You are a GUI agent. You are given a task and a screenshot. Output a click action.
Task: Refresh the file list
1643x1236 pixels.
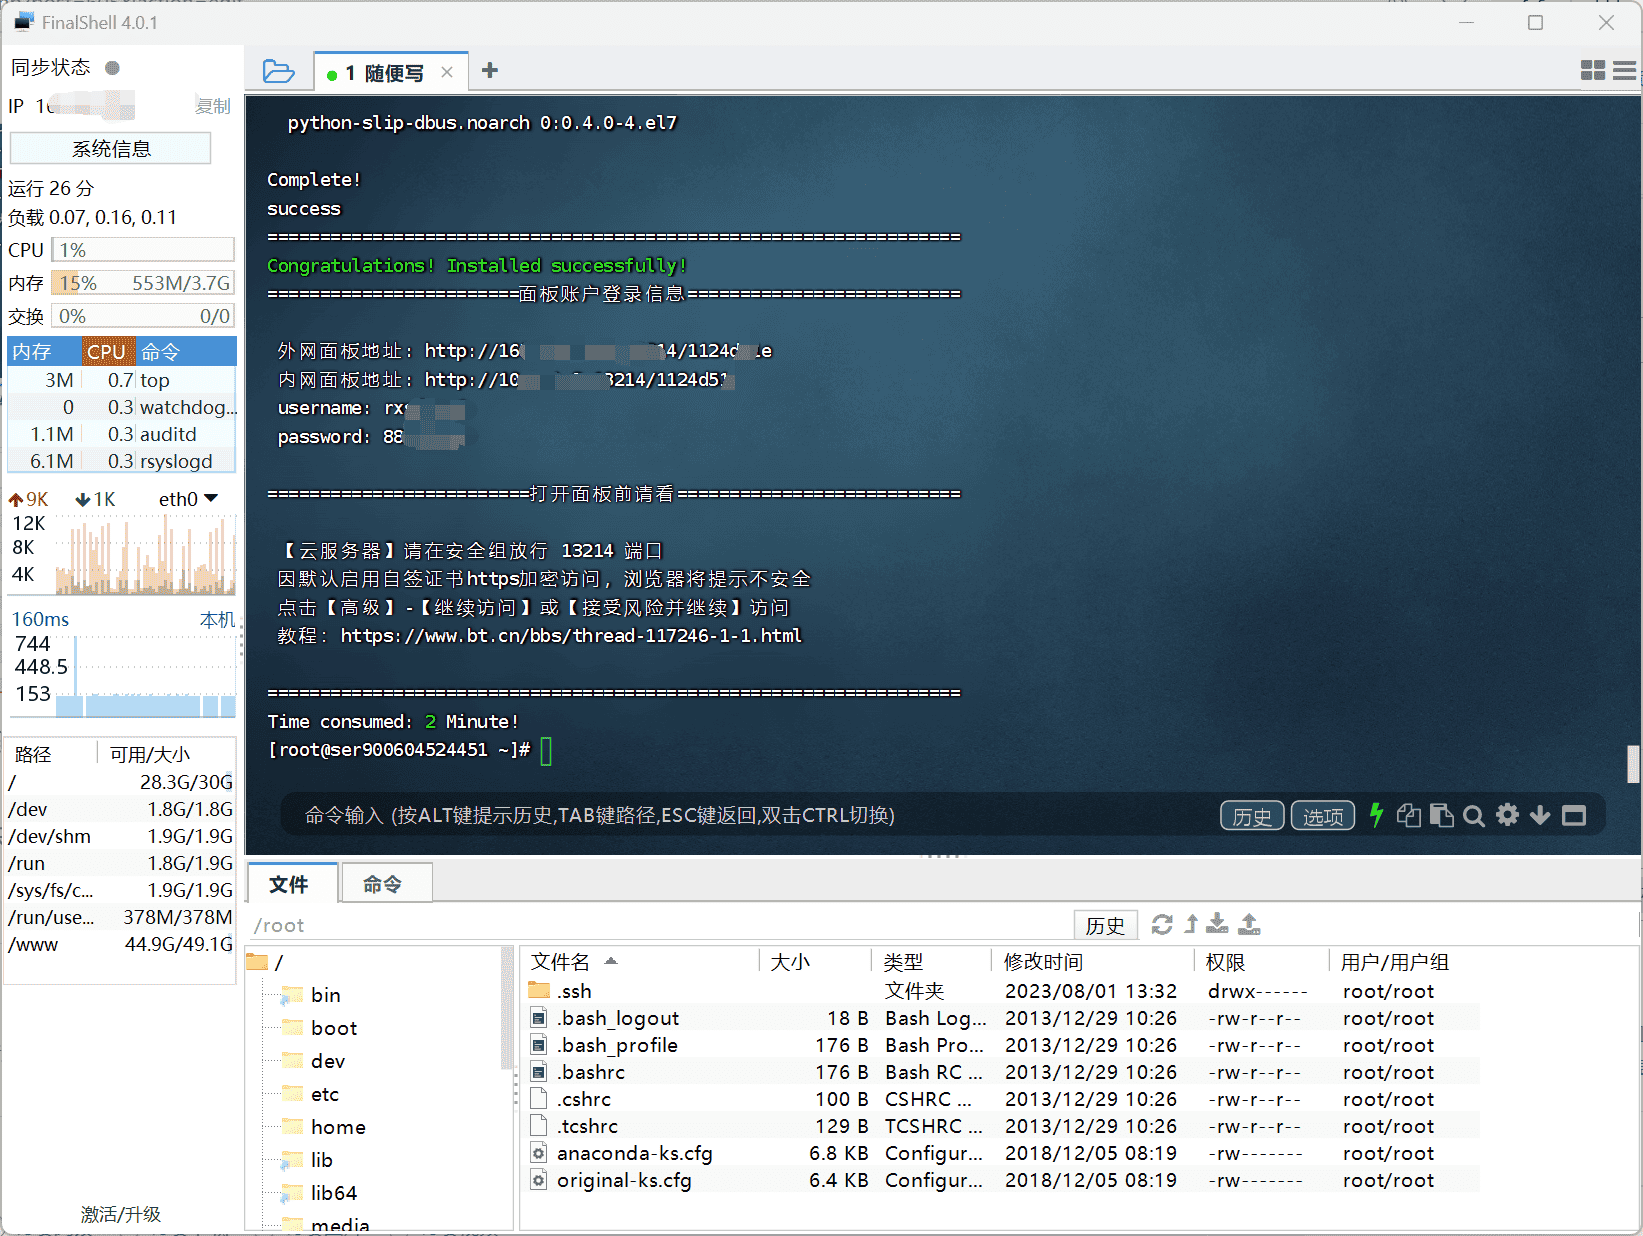(1162, 925)
